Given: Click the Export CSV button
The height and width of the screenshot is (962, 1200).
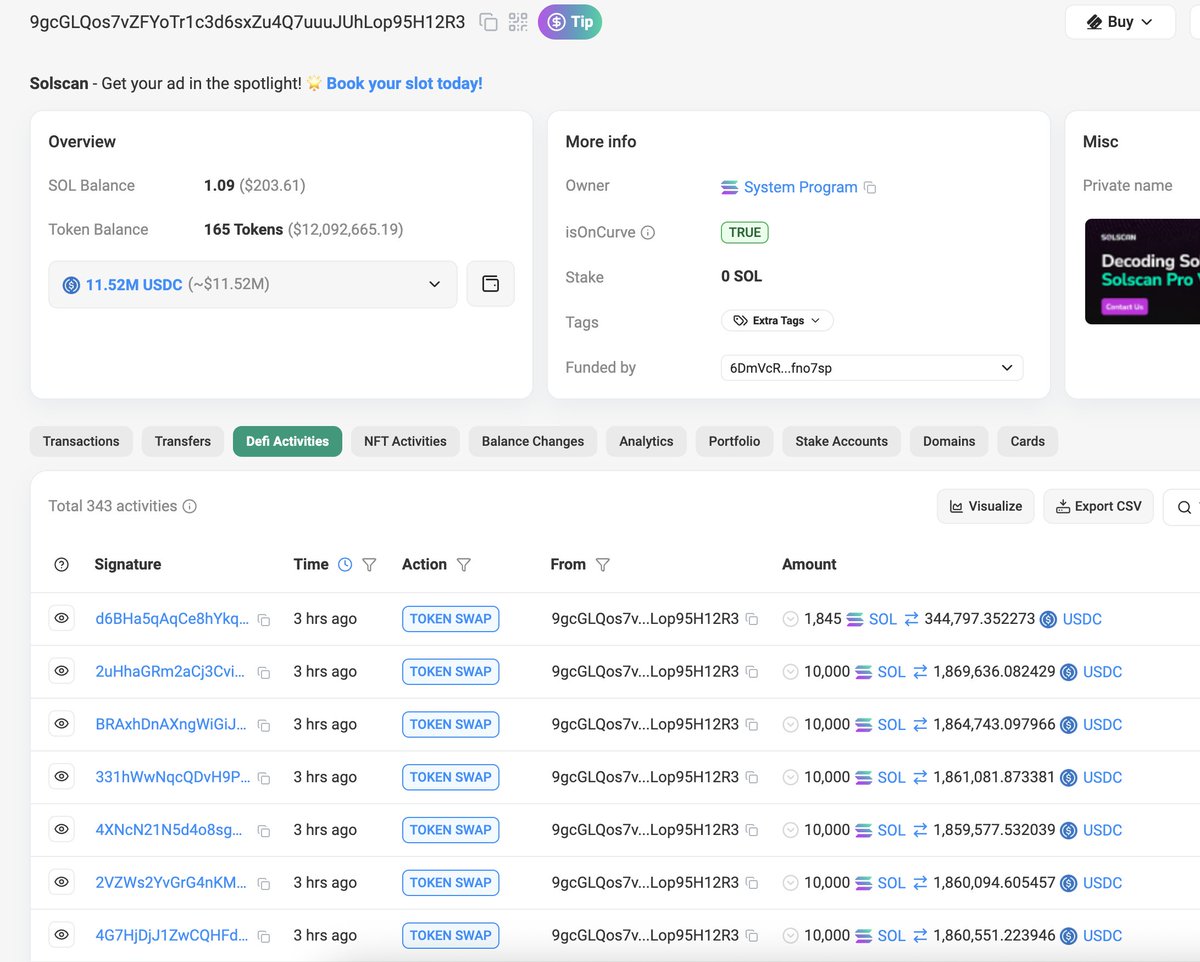Looking at the screenshot, I should 1098,507.
